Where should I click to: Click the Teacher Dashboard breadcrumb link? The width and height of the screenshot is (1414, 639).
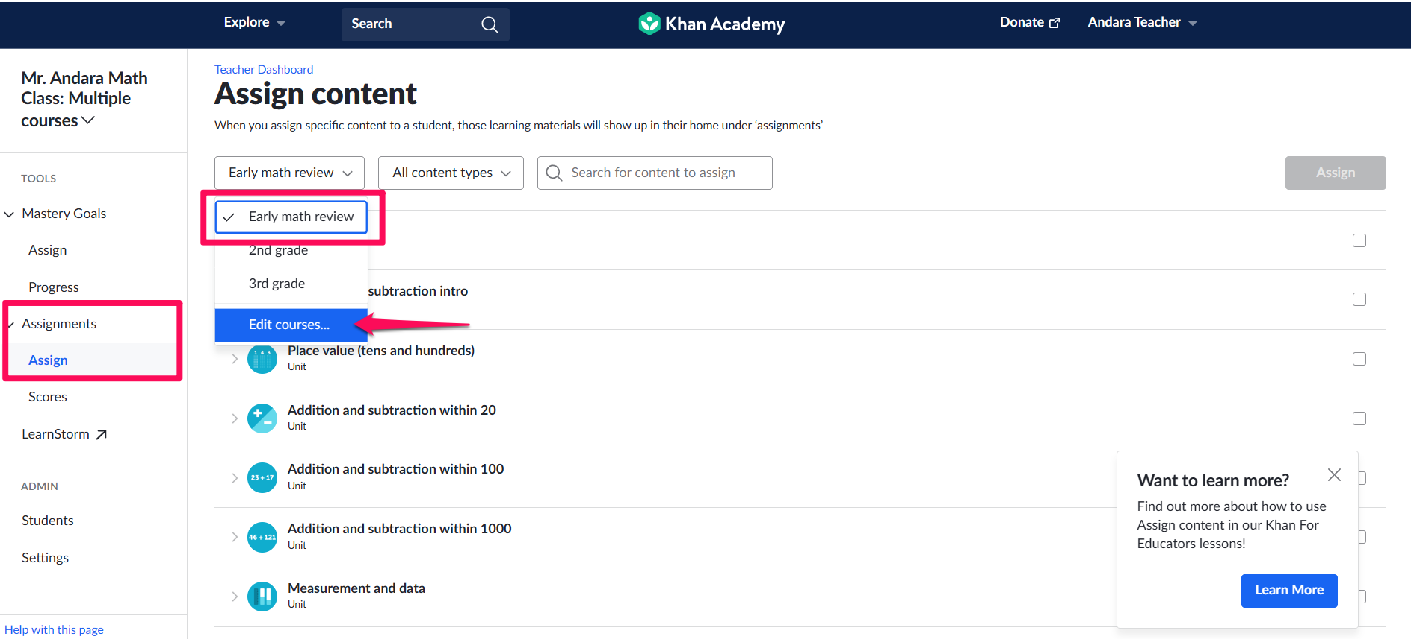[x=263, y=70]
